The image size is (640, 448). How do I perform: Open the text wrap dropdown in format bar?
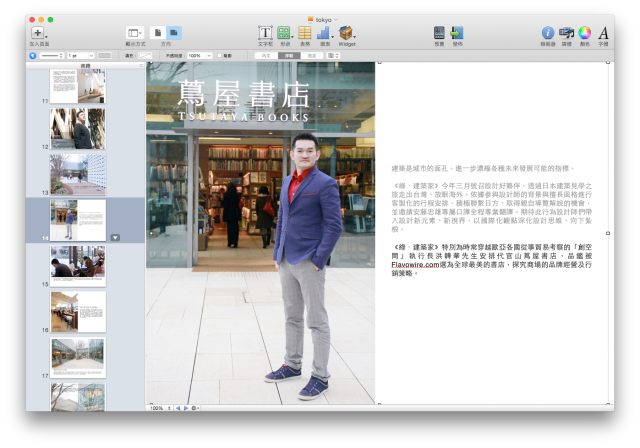[333, 55]
